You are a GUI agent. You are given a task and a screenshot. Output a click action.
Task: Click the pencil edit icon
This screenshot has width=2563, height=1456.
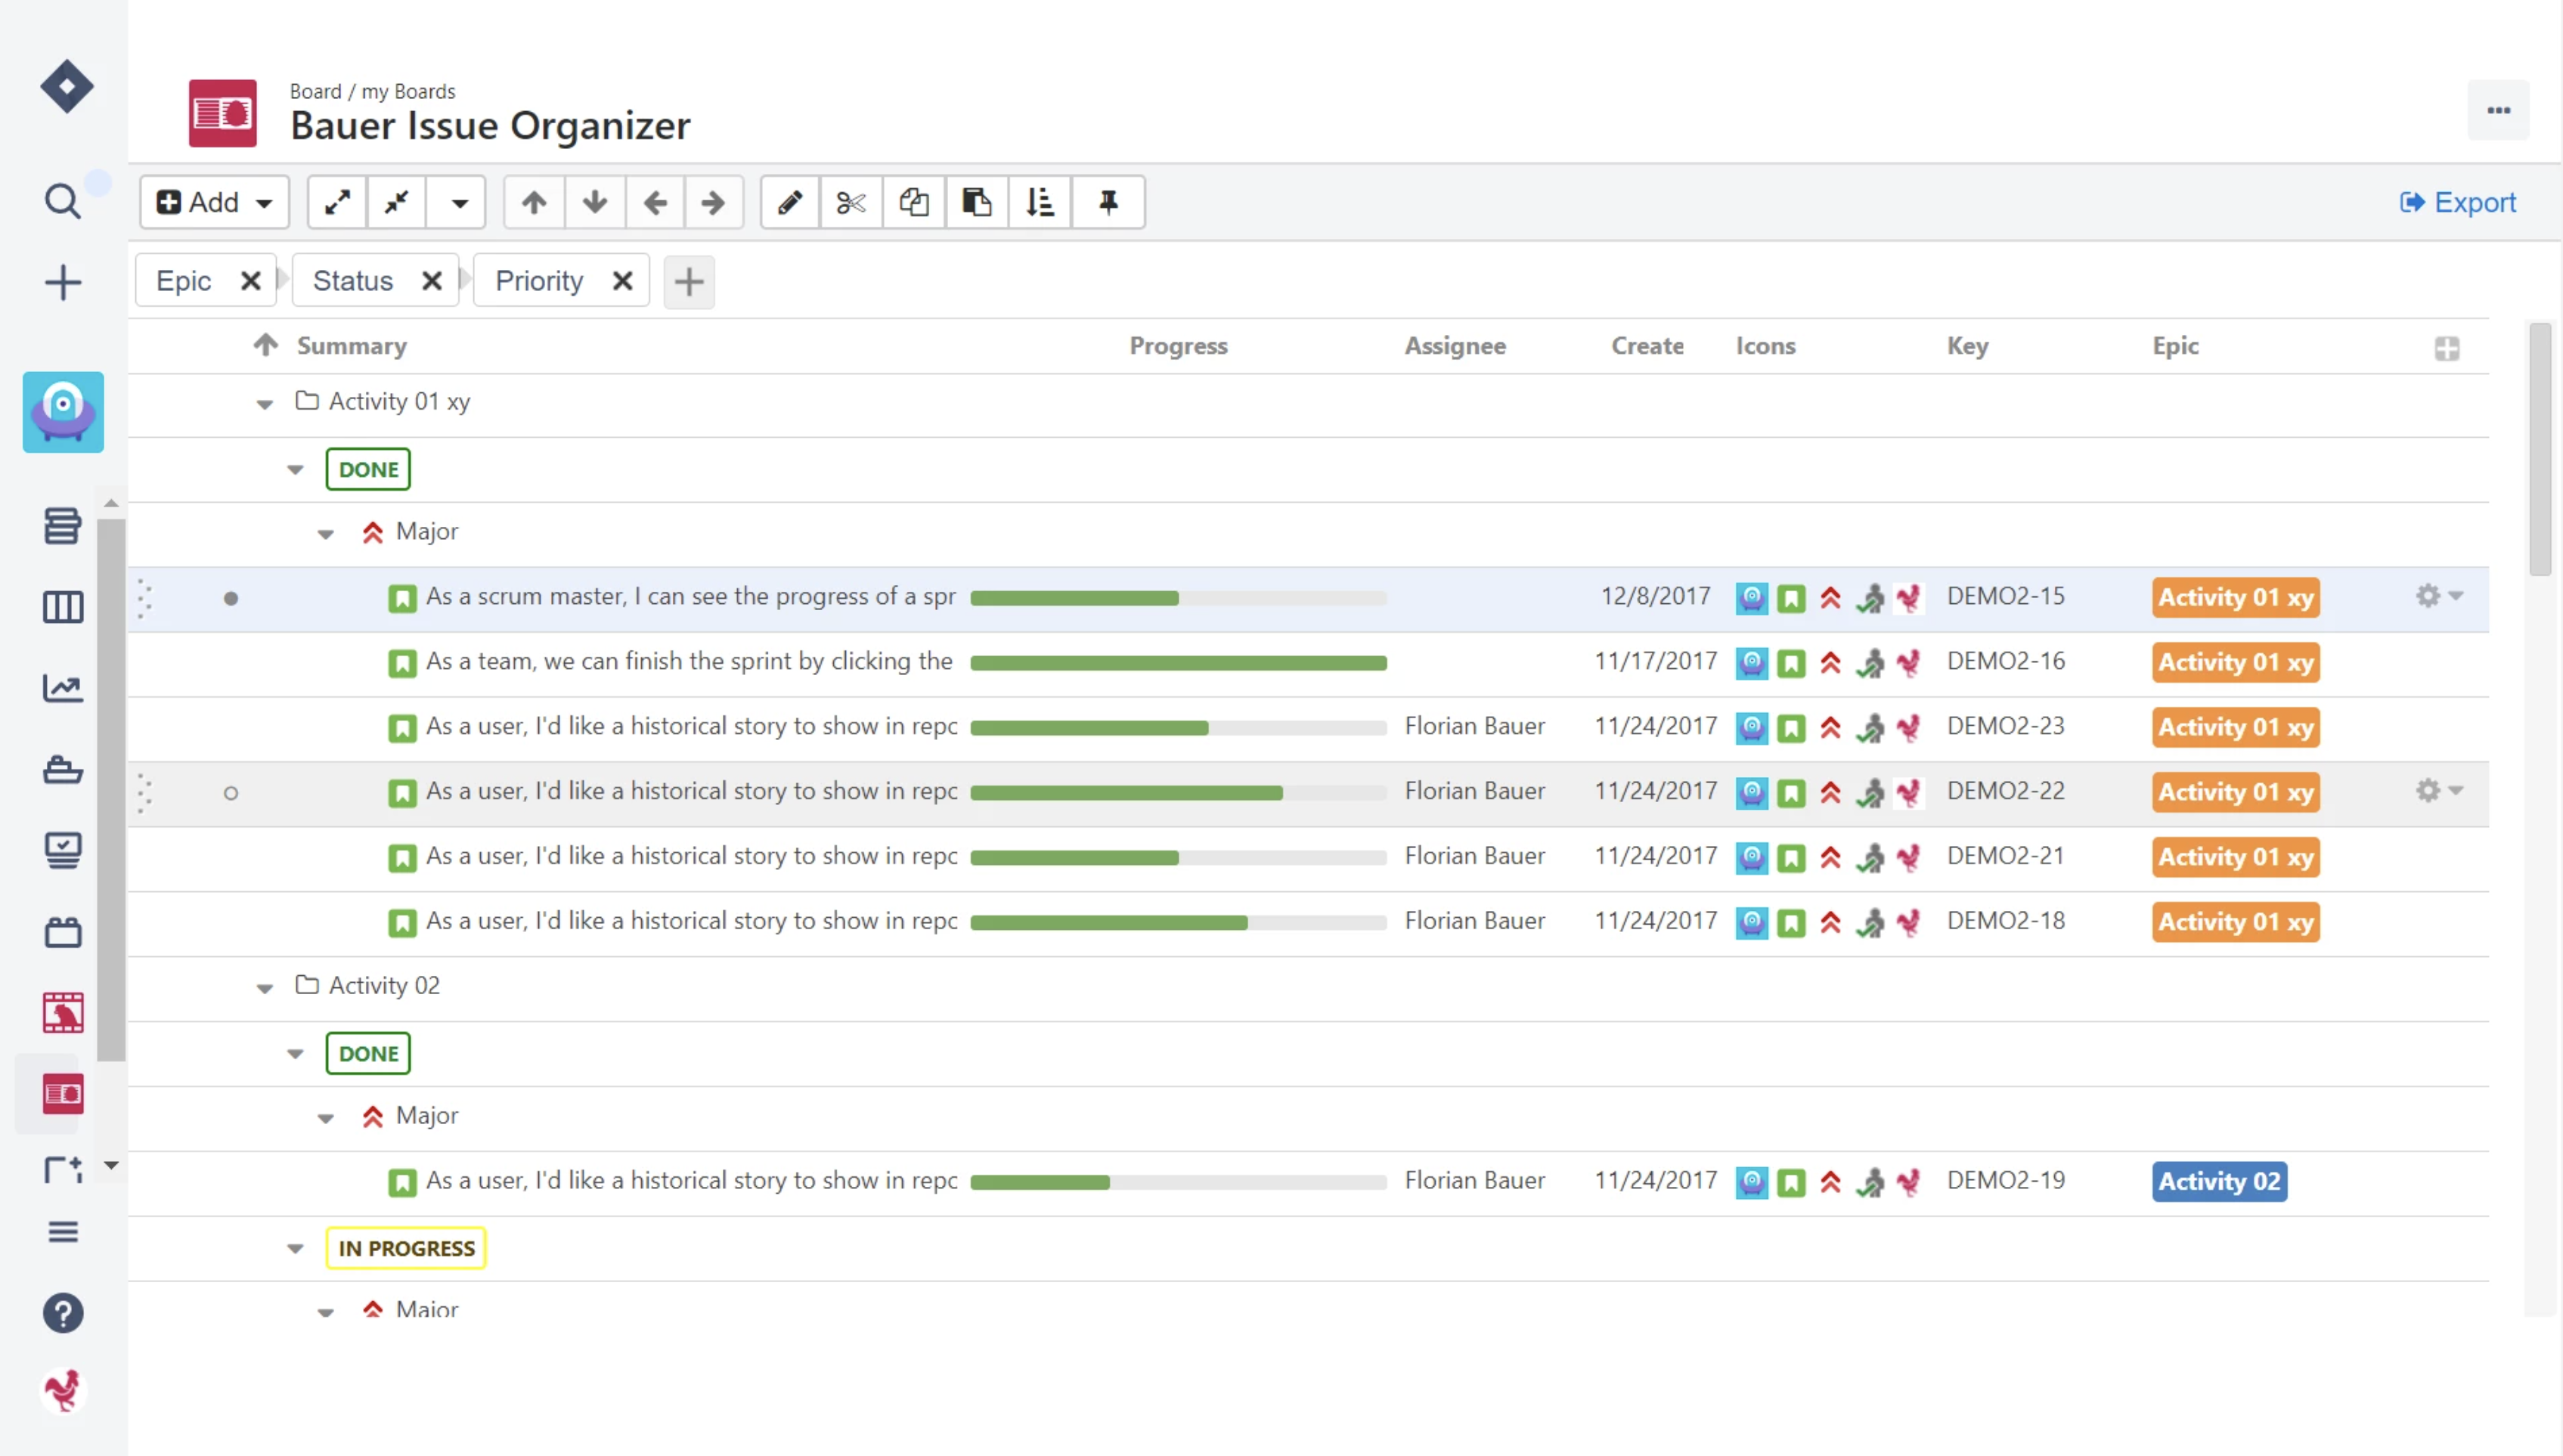click(x=790, y=203)
